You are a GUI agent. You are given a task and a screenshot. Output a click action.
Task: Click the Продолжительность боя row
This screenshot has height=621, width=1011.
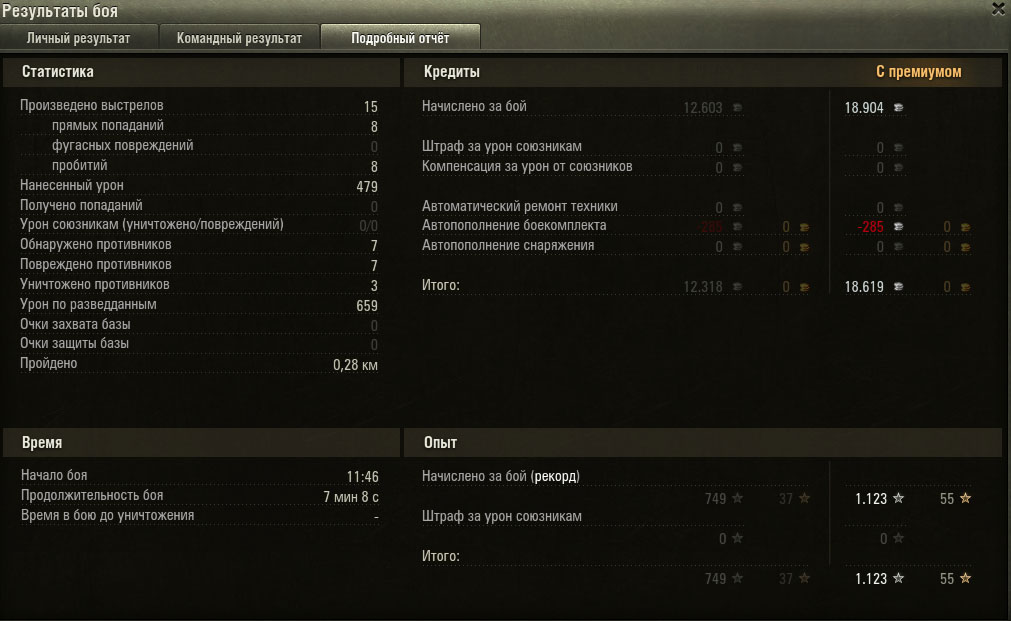(199, 496)
